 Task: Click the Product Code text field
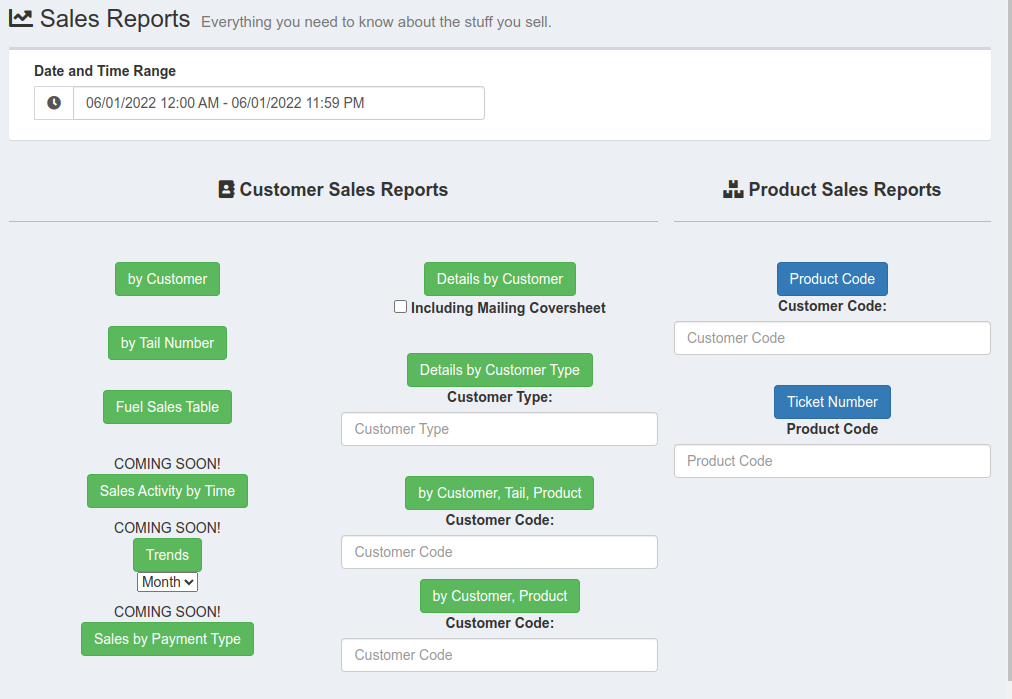tap(832, 461)
